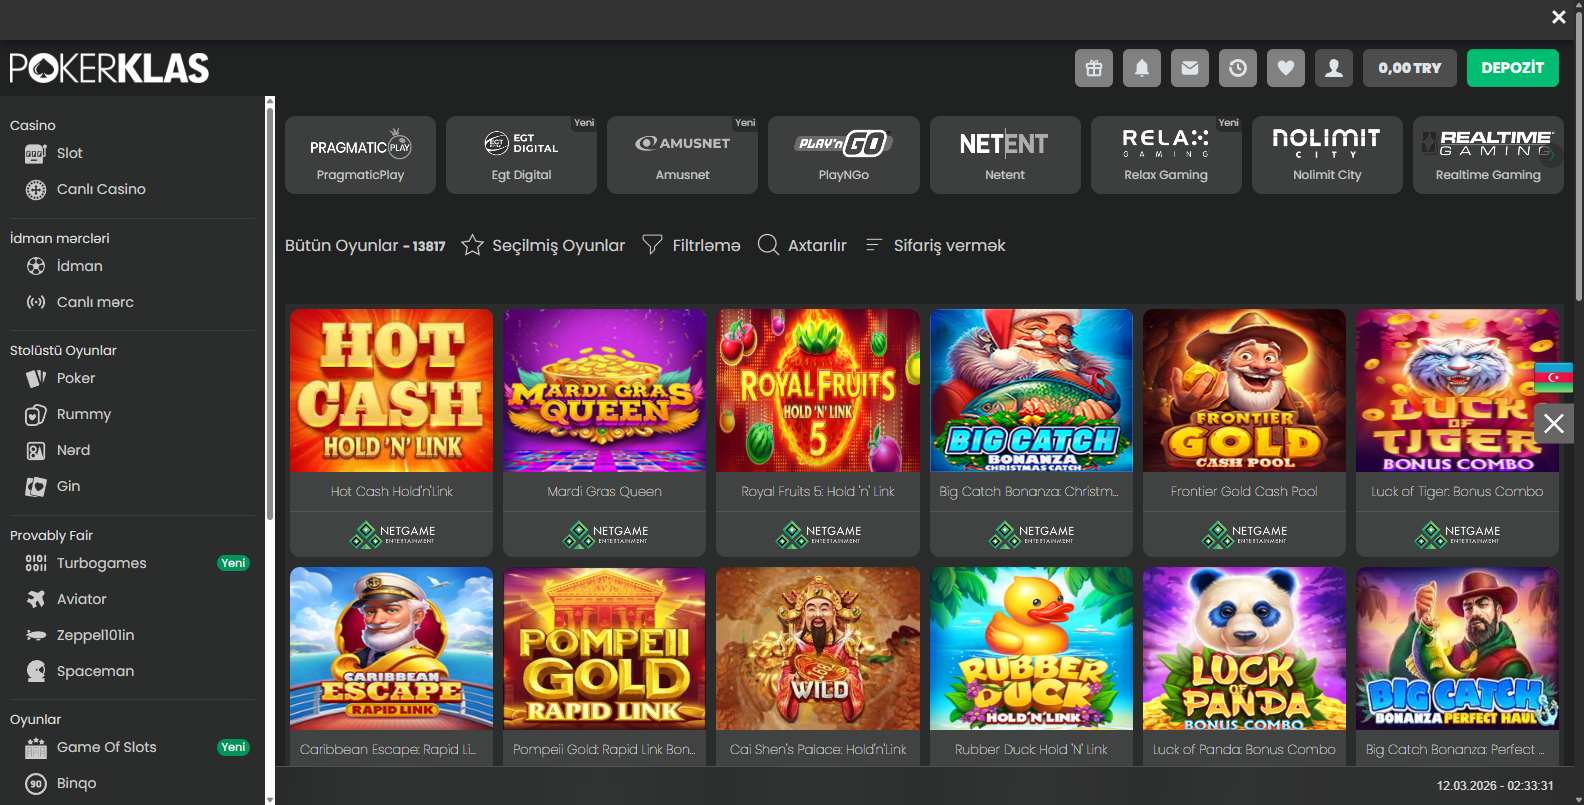This screenshot has height=805, width=1584.
Task: Open the Sifariş vermək sort dropdown
Action: pos(935,245)
